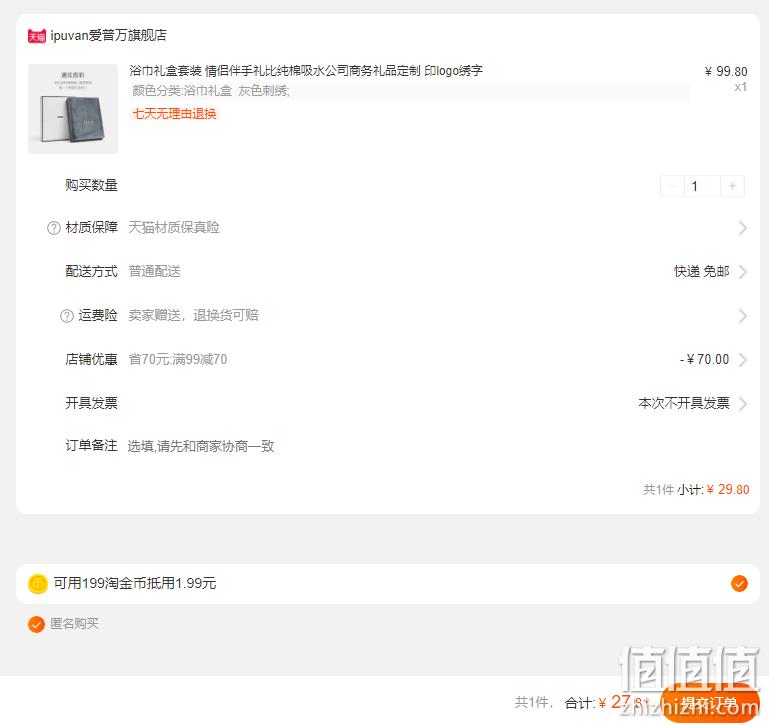Click the Tmall logo icon beside store name
The height and width of the screenshot is (725, 769).
37,36
